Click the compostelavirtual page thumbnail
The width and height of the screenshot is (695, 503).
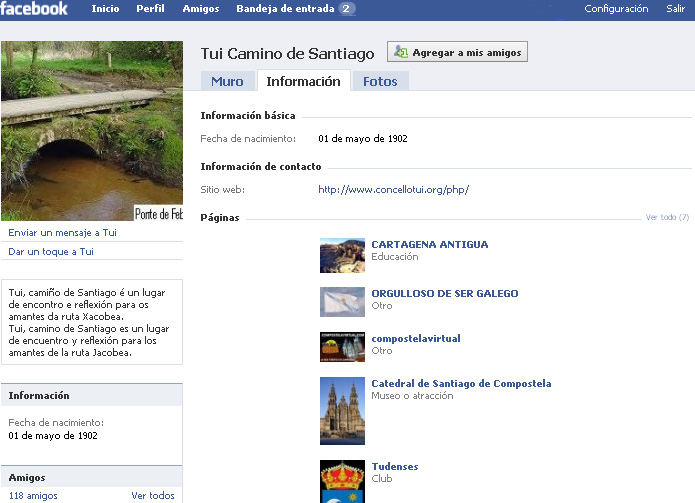(342, 347)
